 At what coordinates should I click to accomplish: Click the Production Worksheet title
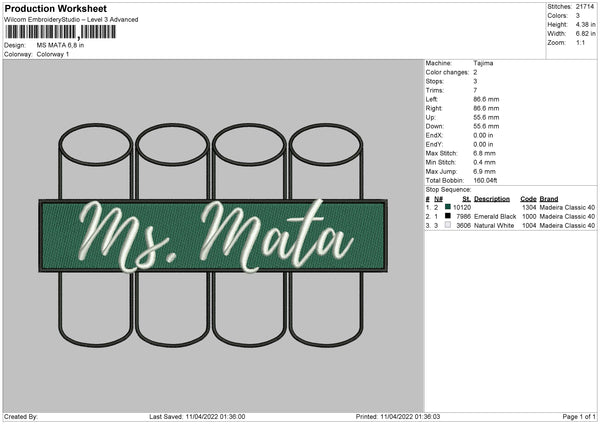click(x=55, y=8)
